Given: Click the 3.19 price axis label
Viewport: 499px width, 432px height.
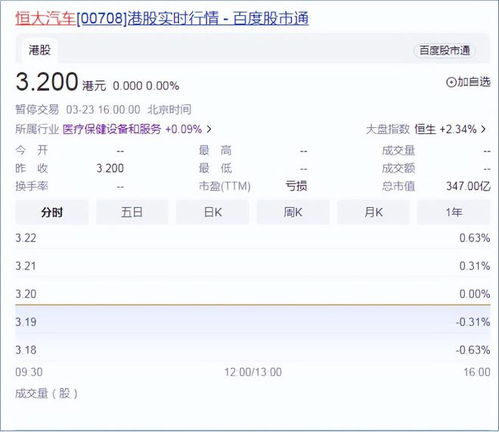Looking at the screenshot, I should [x=26, y=322].
